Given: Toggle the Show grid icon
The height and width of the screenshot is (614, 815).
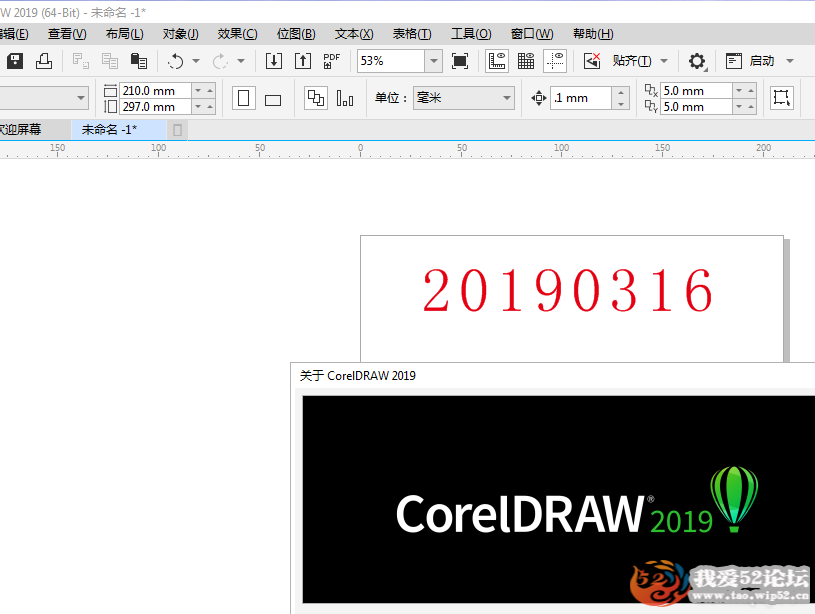Looking at the screenshot, I should pos(526,61).
